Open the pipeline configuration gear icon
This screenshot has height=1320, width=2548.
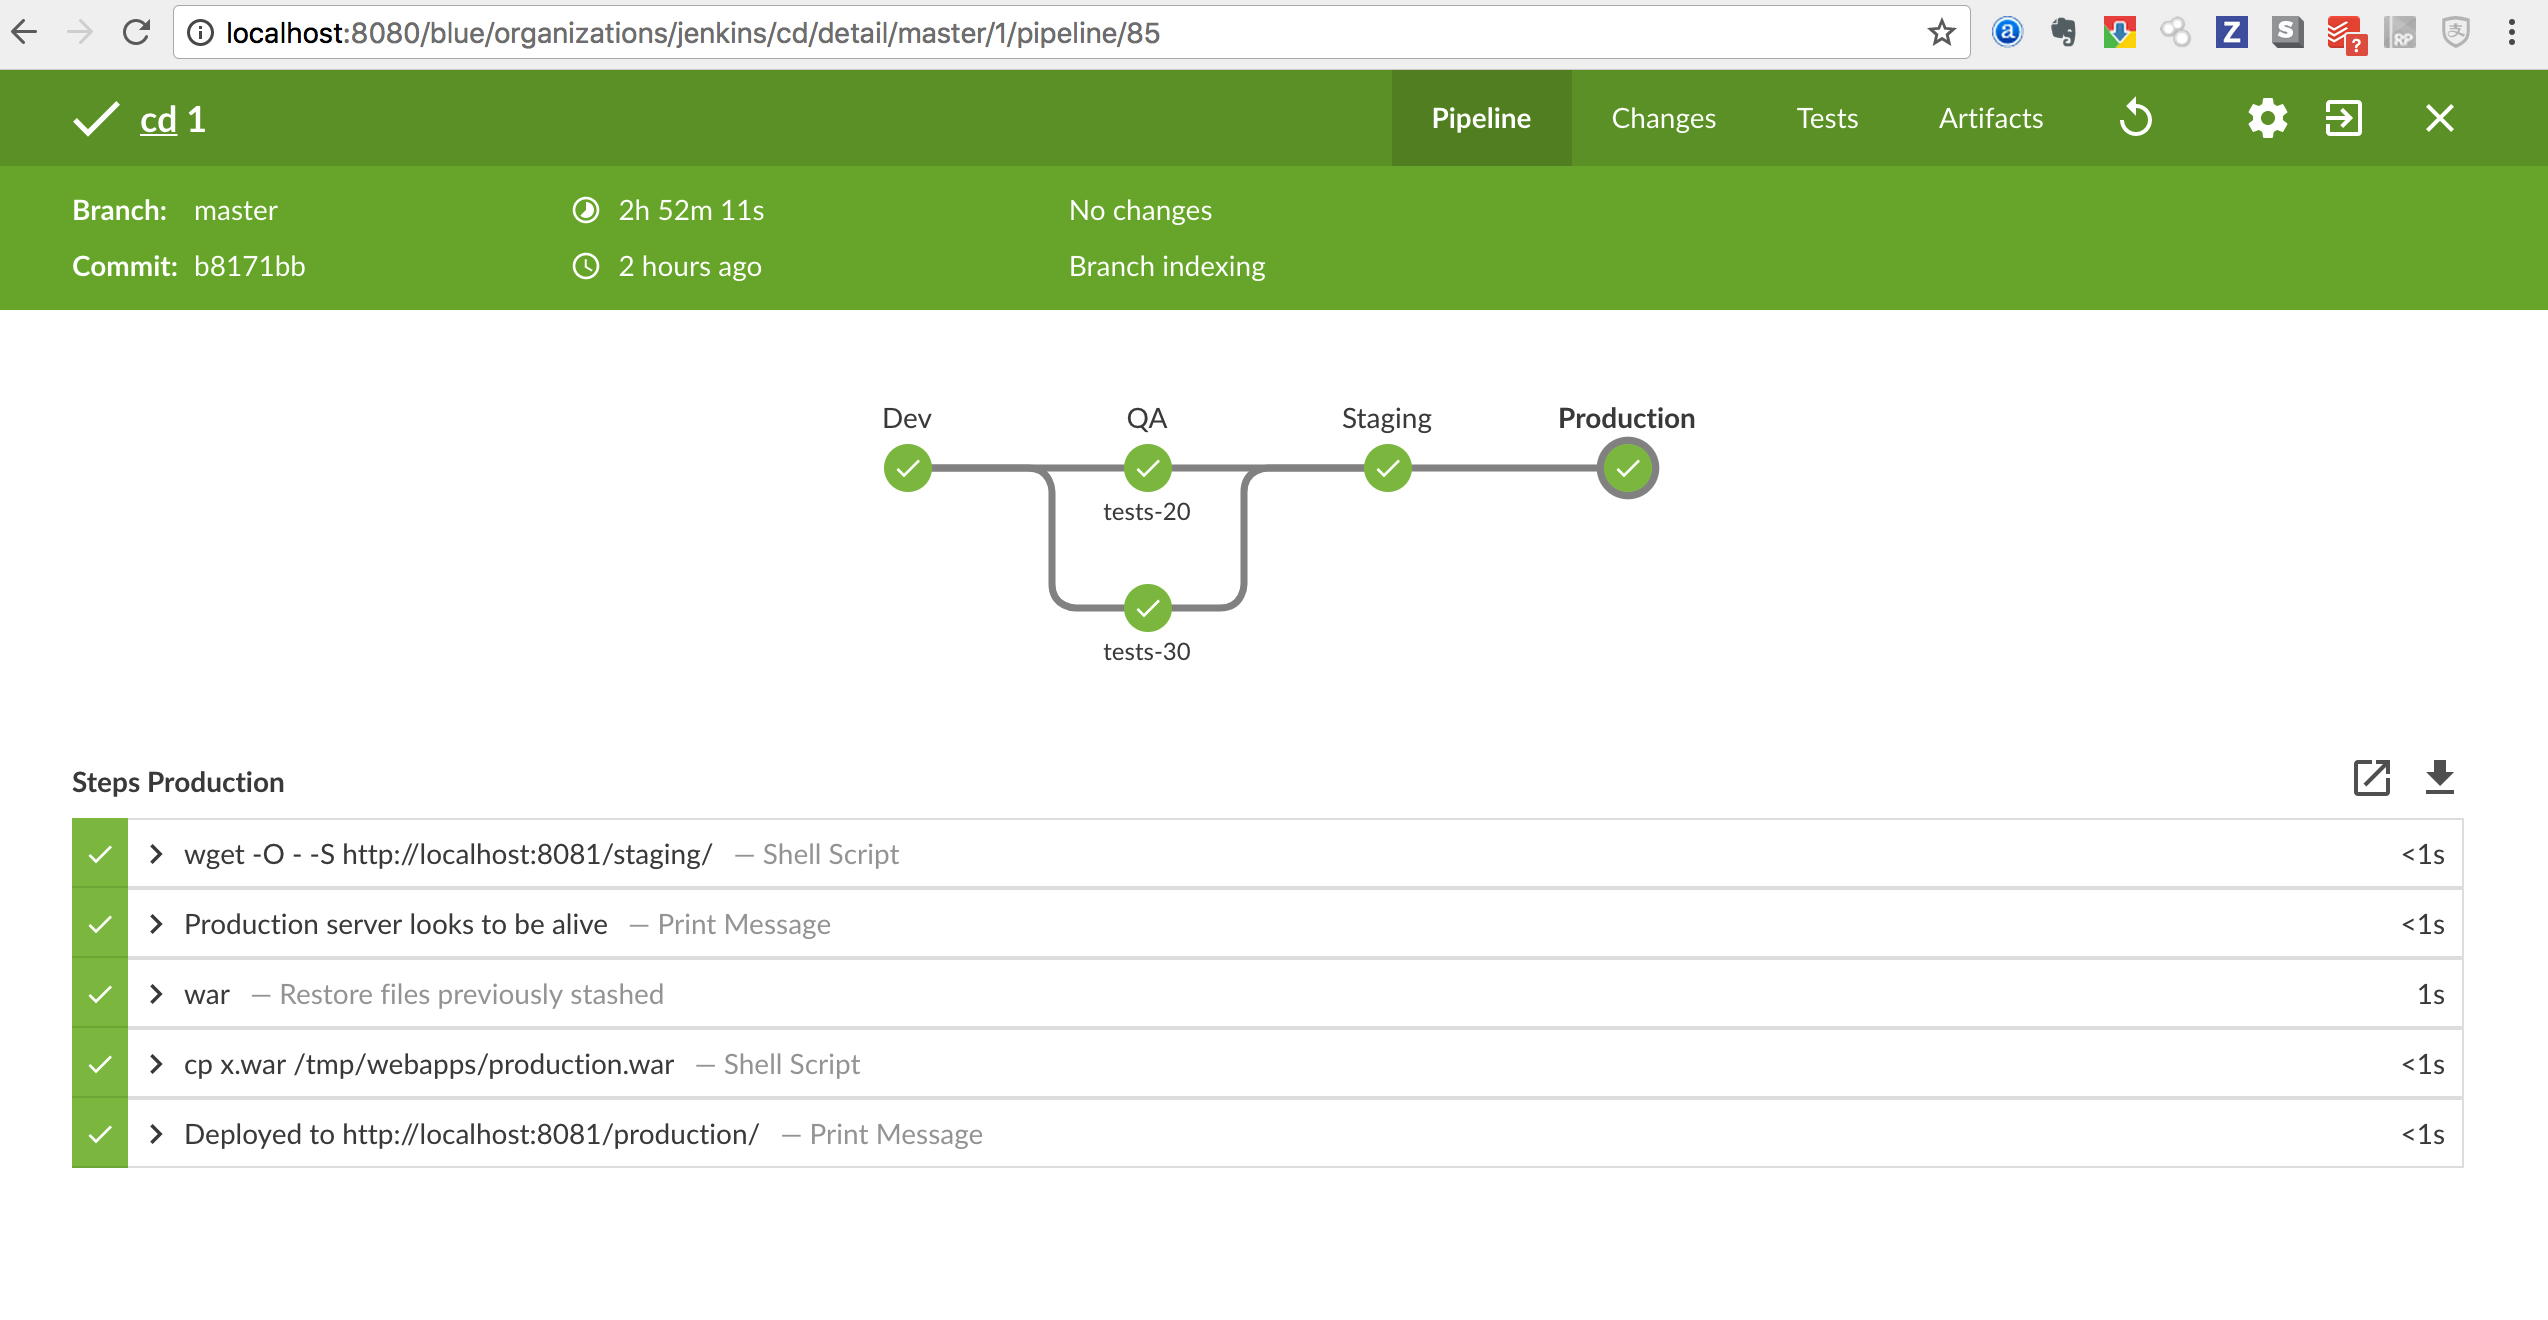coord(2267,118)
